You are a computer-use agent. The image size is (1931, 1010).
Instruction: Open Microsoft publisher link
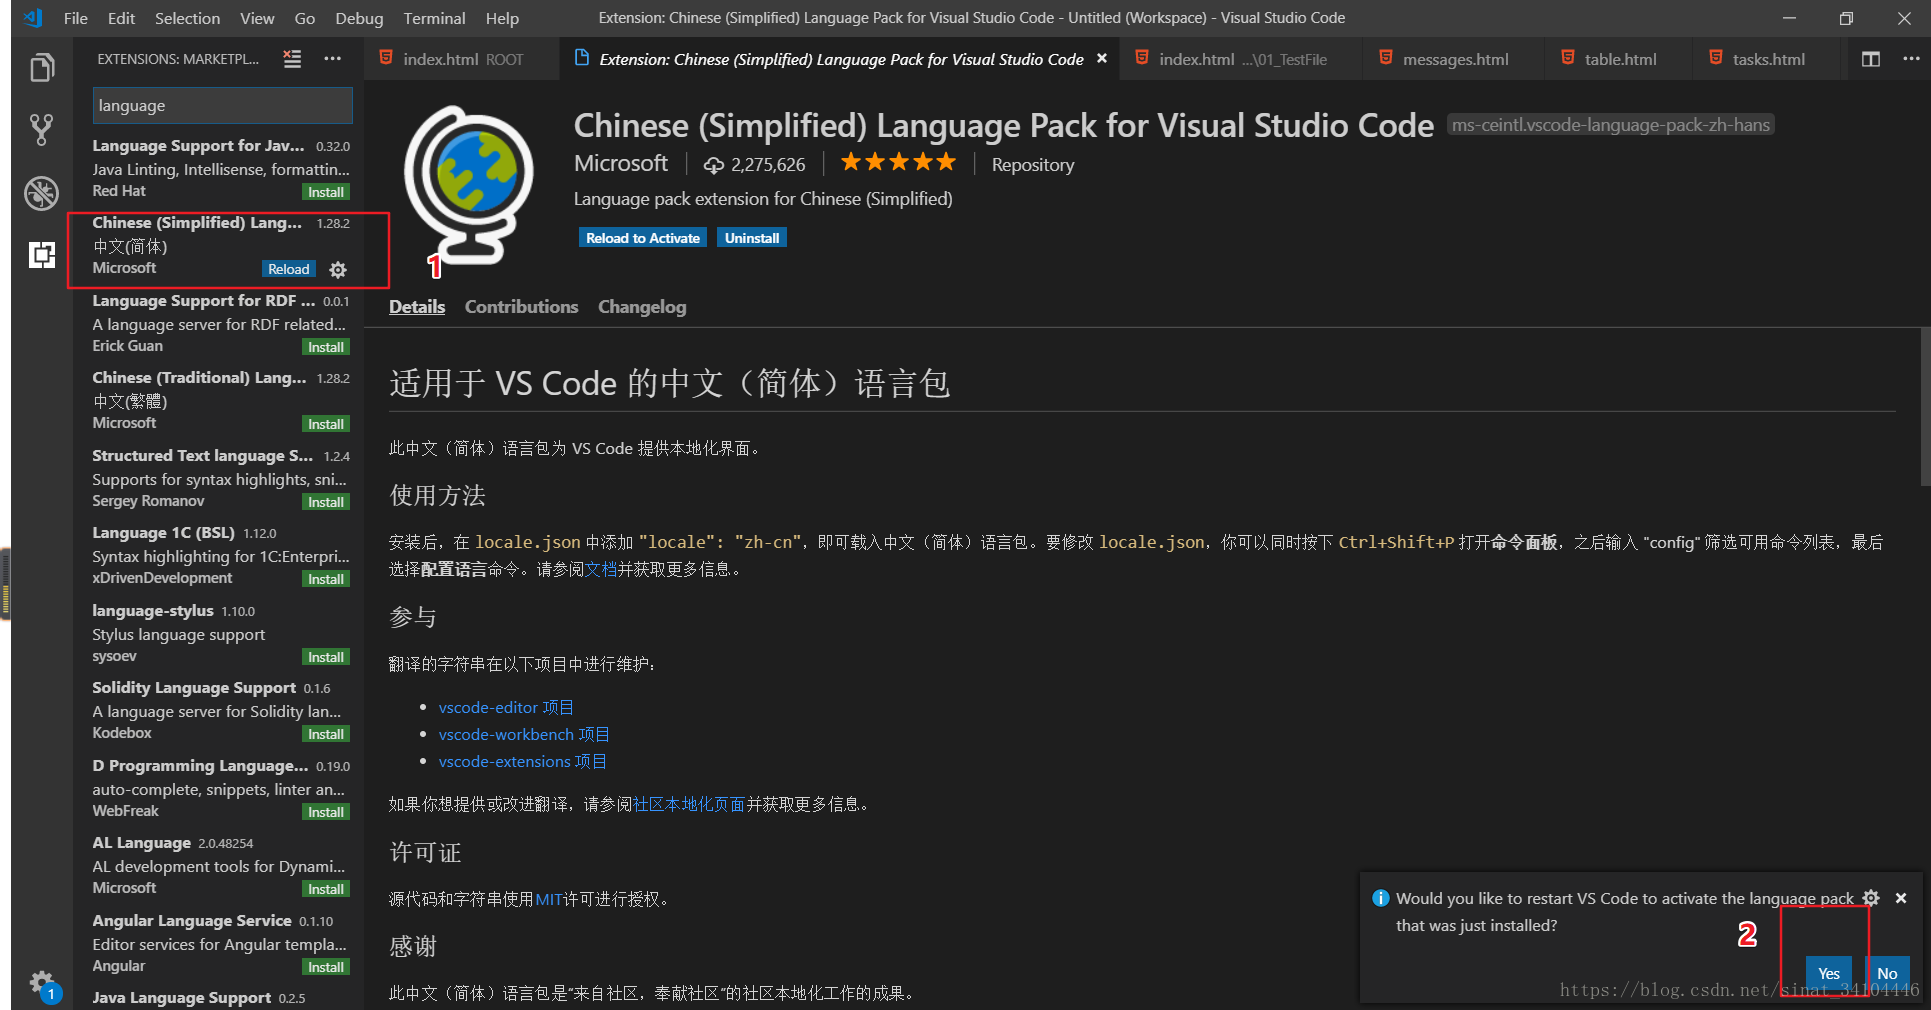(621, 163)
